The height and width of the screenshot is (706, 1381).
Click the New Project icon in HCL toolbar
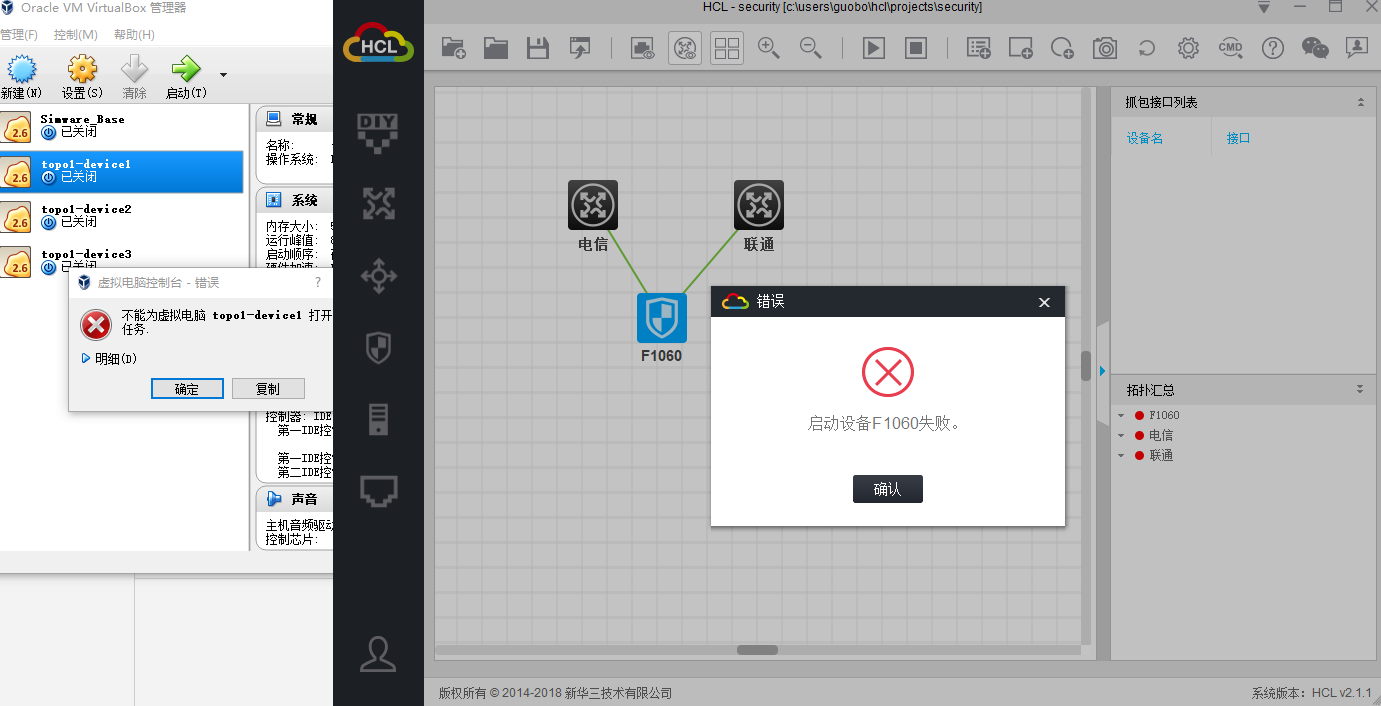(454, 47)
